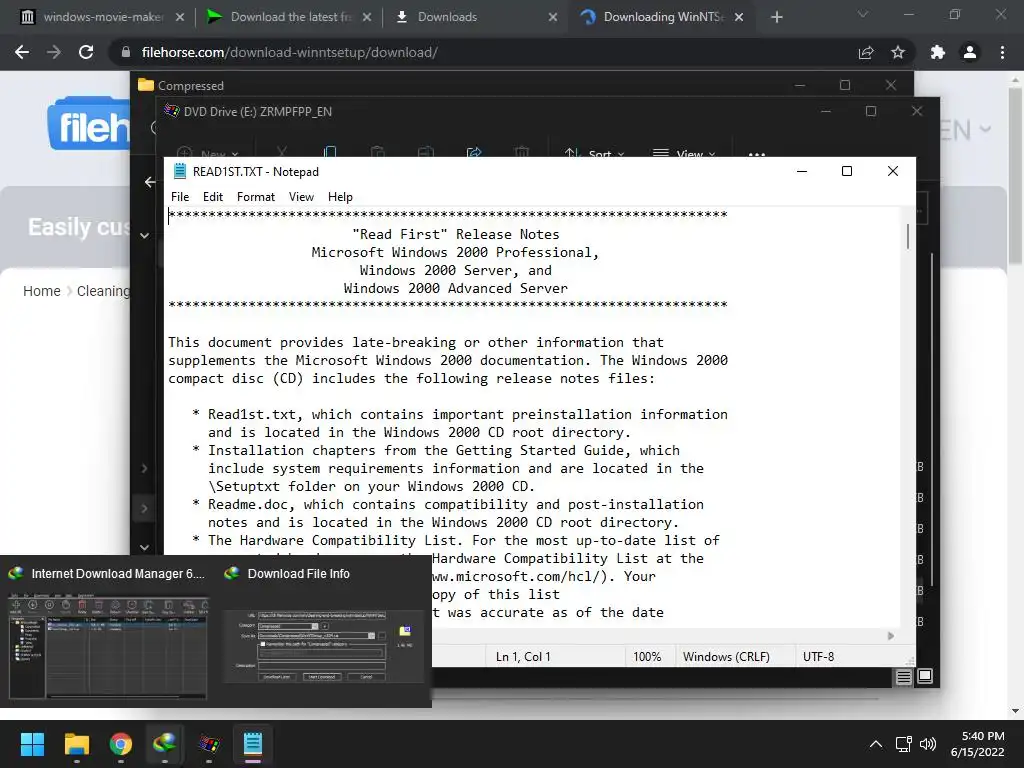
Task: Open View dropdown in DVD Drive window
Action: click(x=684, y=153)
